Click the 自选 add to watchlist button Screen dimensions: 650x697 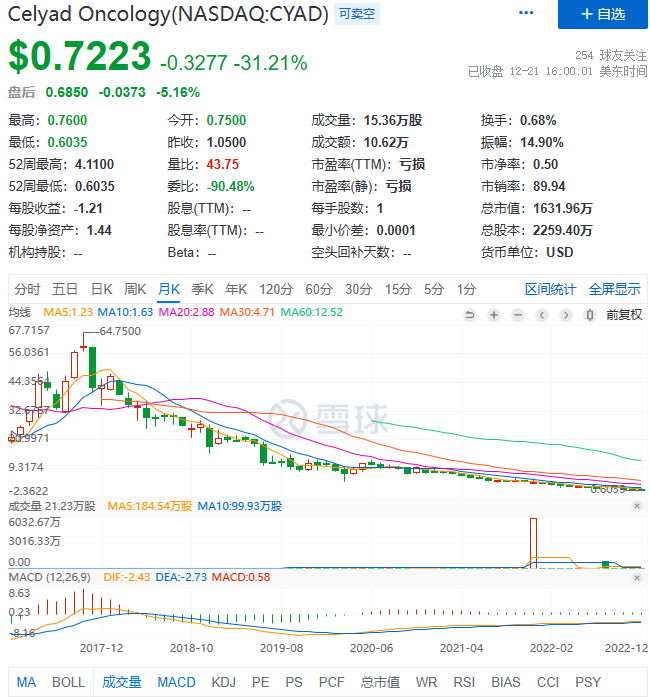click(x=602, y=14)
